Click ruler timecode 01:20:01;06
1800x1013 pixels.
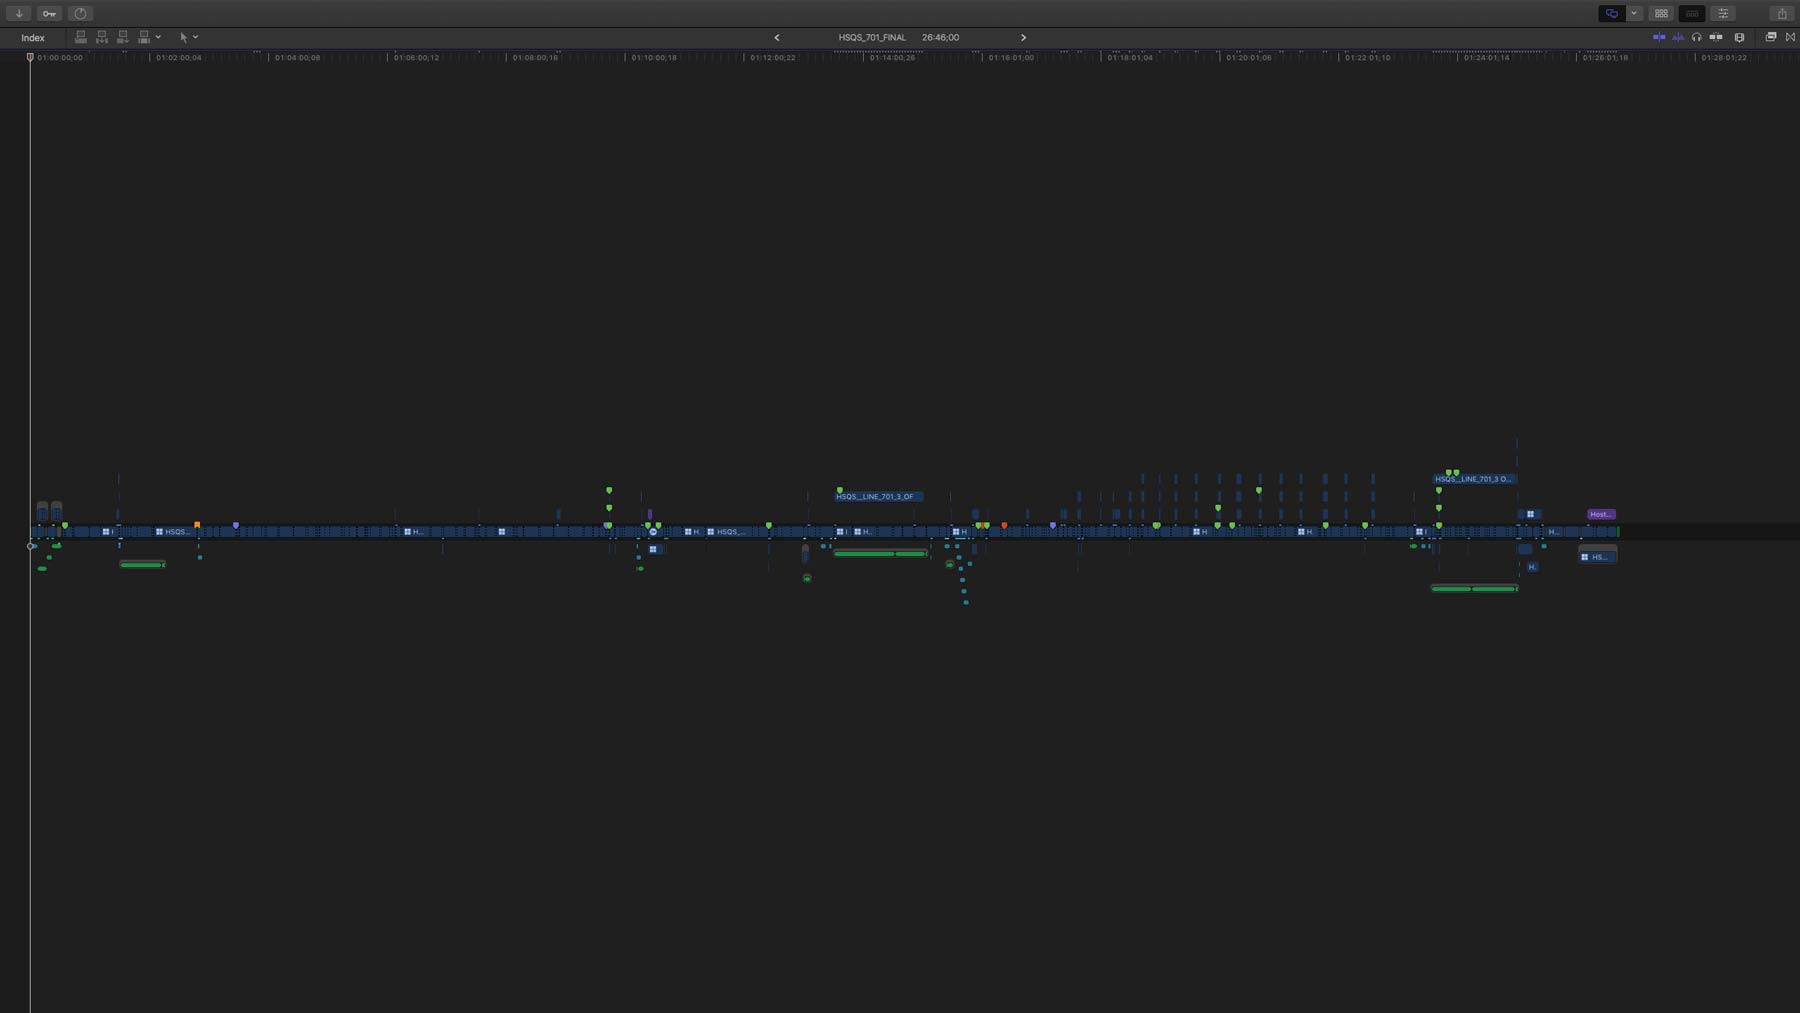(x=1249, y=57)
